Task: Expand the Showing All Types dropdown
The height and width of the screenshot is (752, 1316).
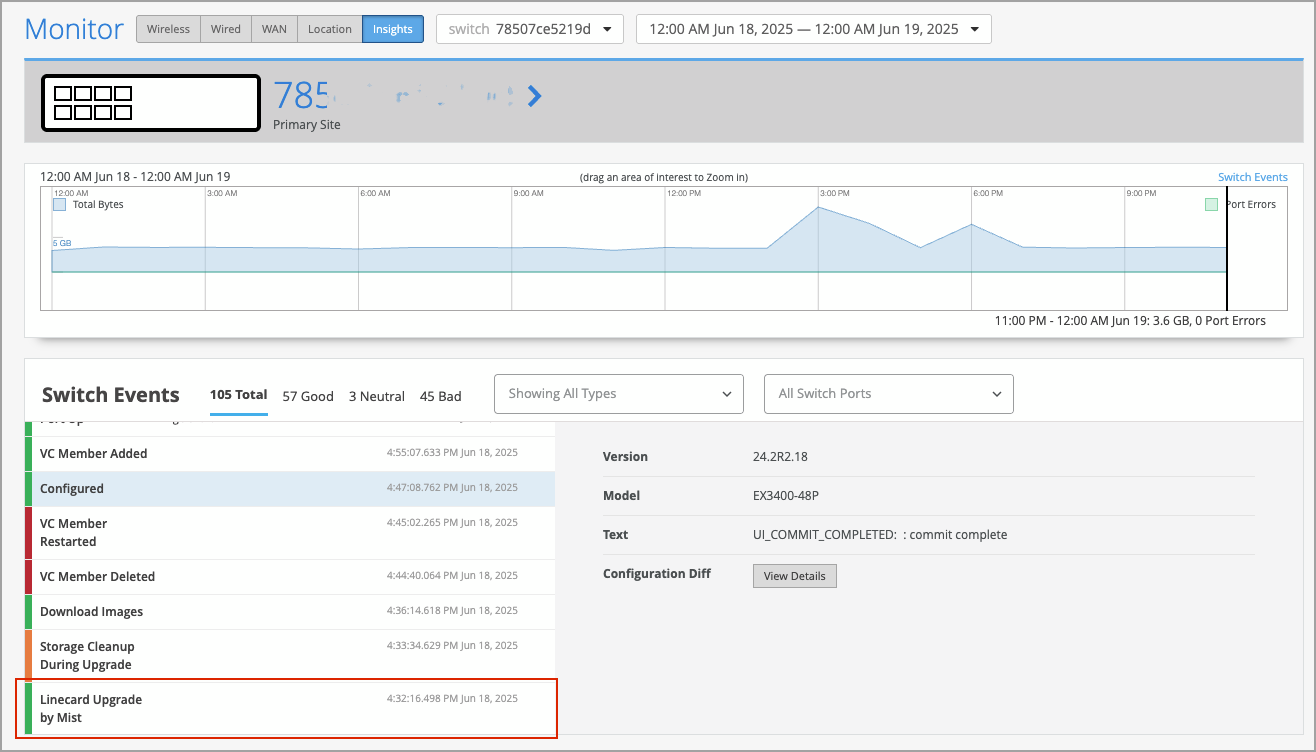Action: click(x=619, y=394)
